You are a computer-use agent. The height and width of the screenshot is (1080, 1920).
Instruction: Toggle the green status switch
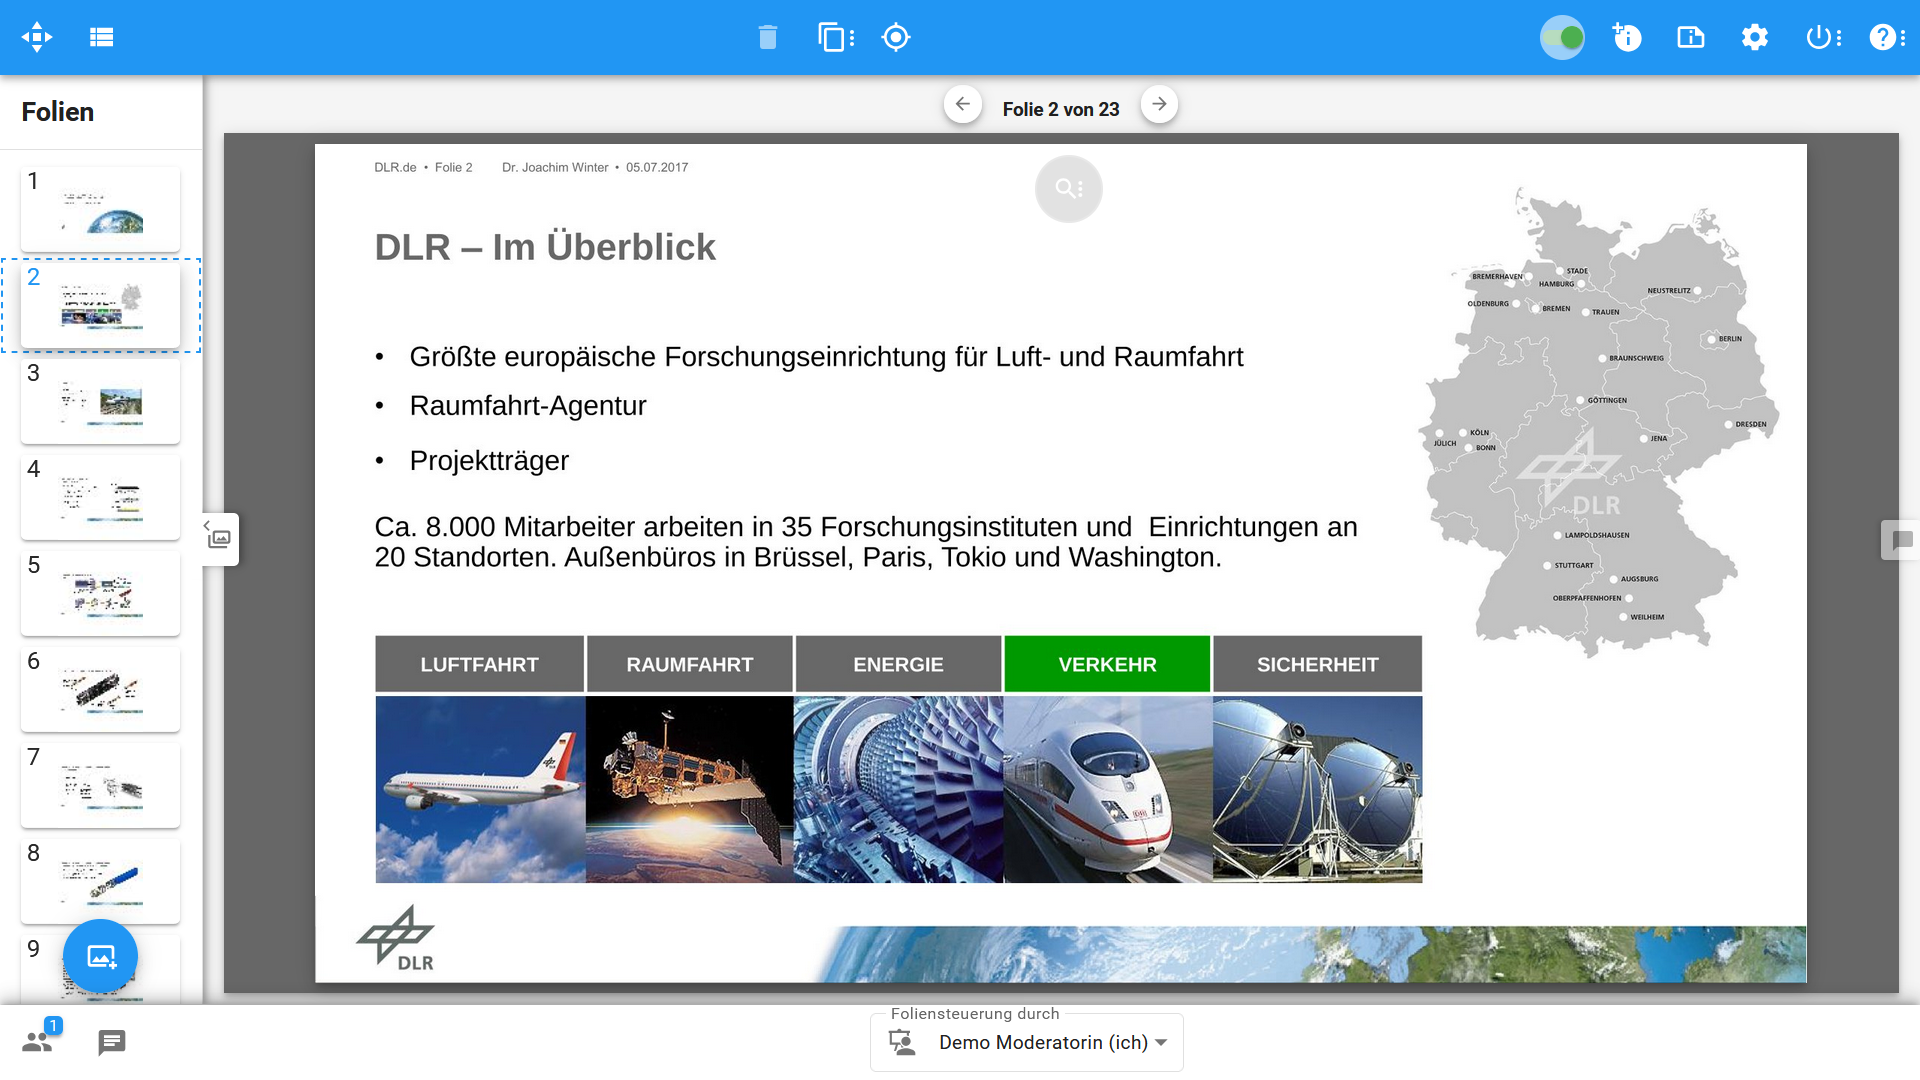tap(1562, 38)
